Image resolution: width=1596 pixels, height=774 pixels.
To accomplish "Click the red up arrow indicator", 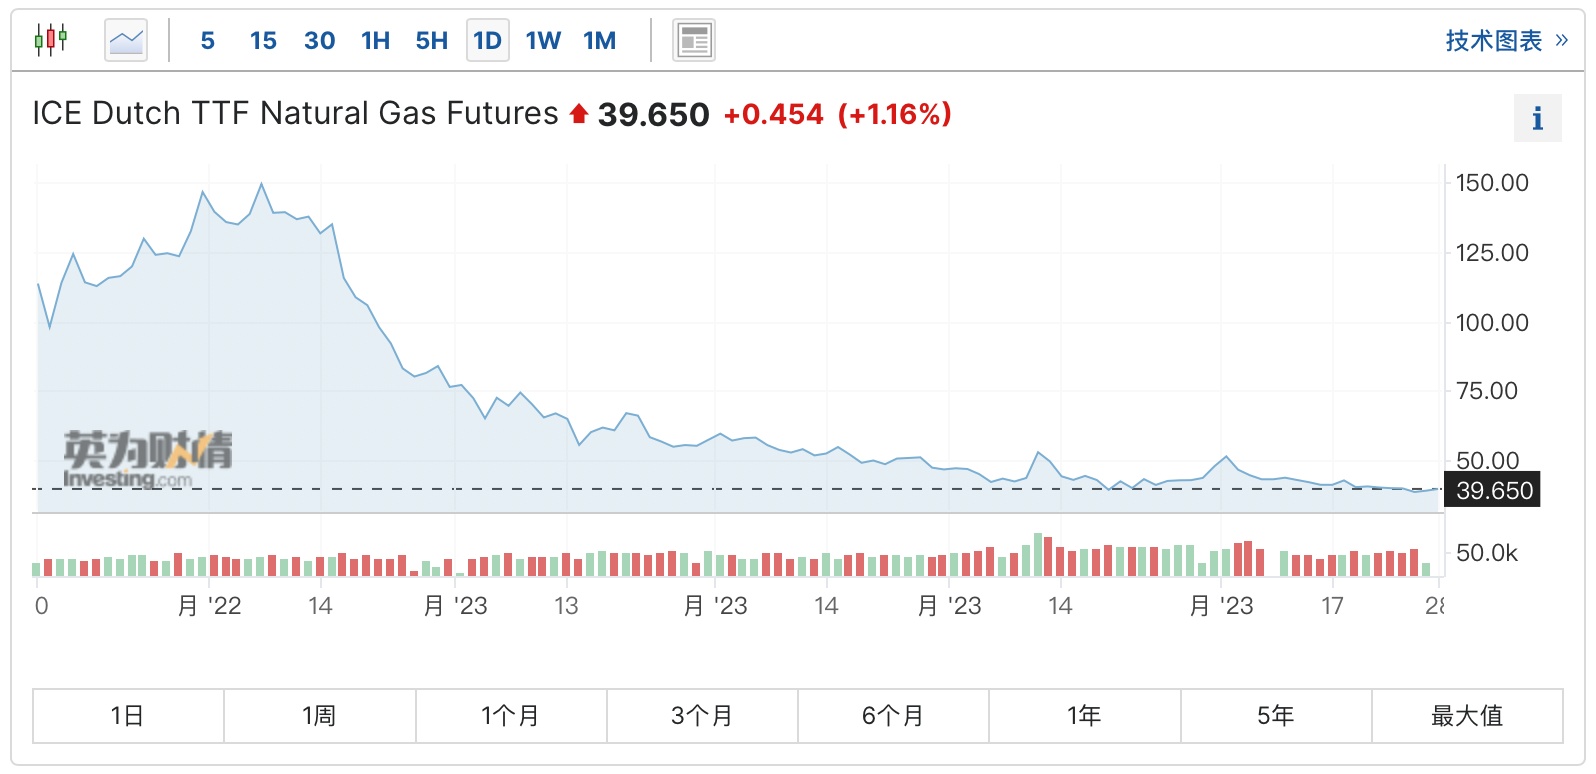I will [578, 114].
